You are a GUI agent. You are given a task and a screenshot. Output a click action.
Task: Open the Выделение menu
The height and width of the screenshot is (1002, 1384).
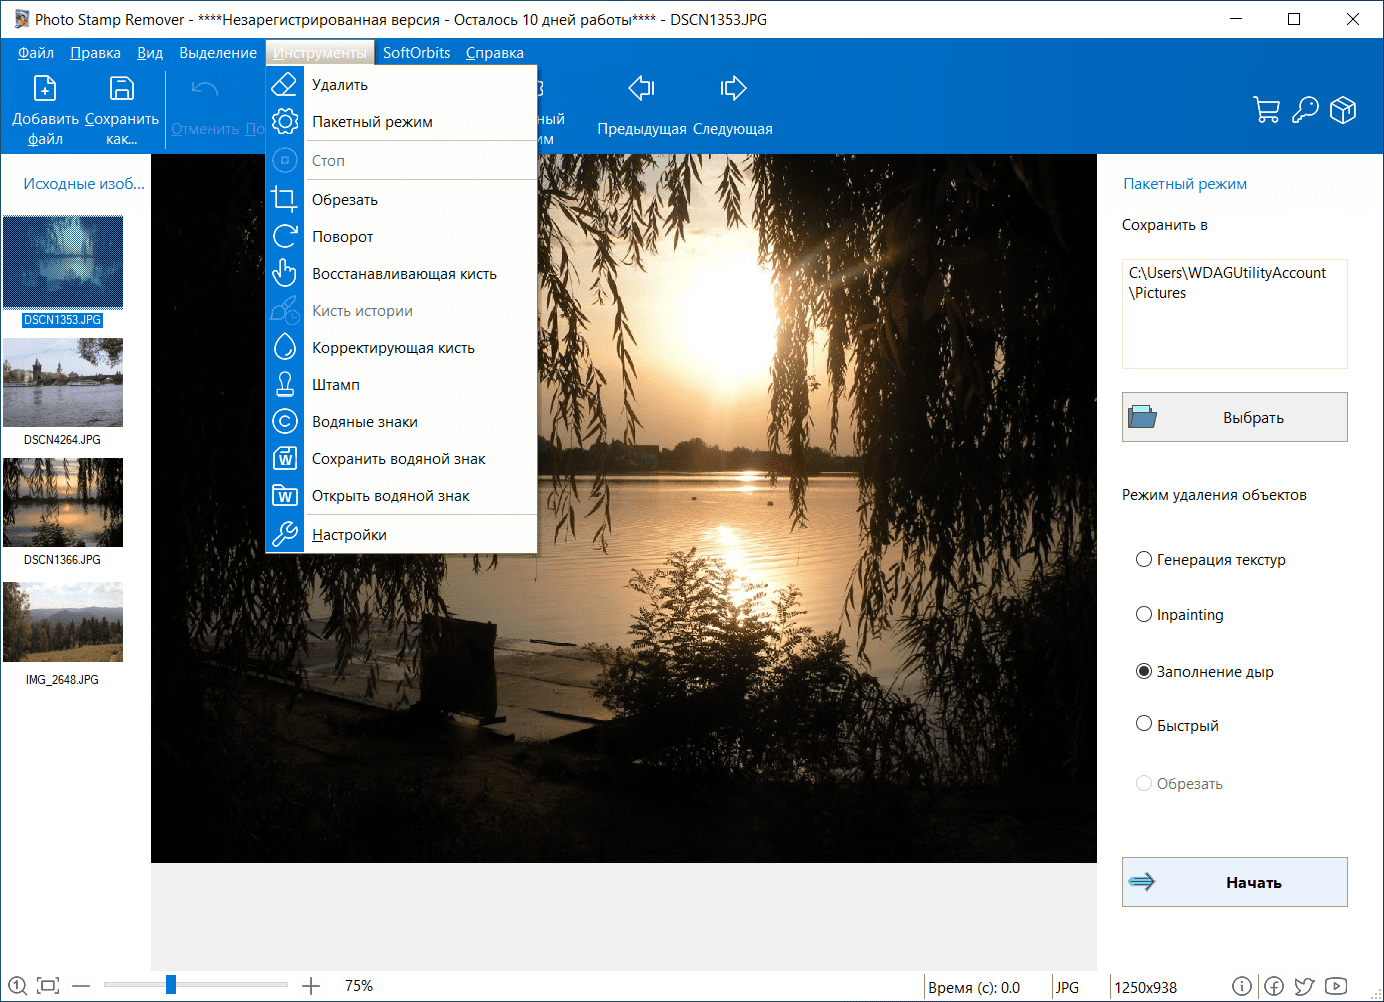[x=218, y=53]
